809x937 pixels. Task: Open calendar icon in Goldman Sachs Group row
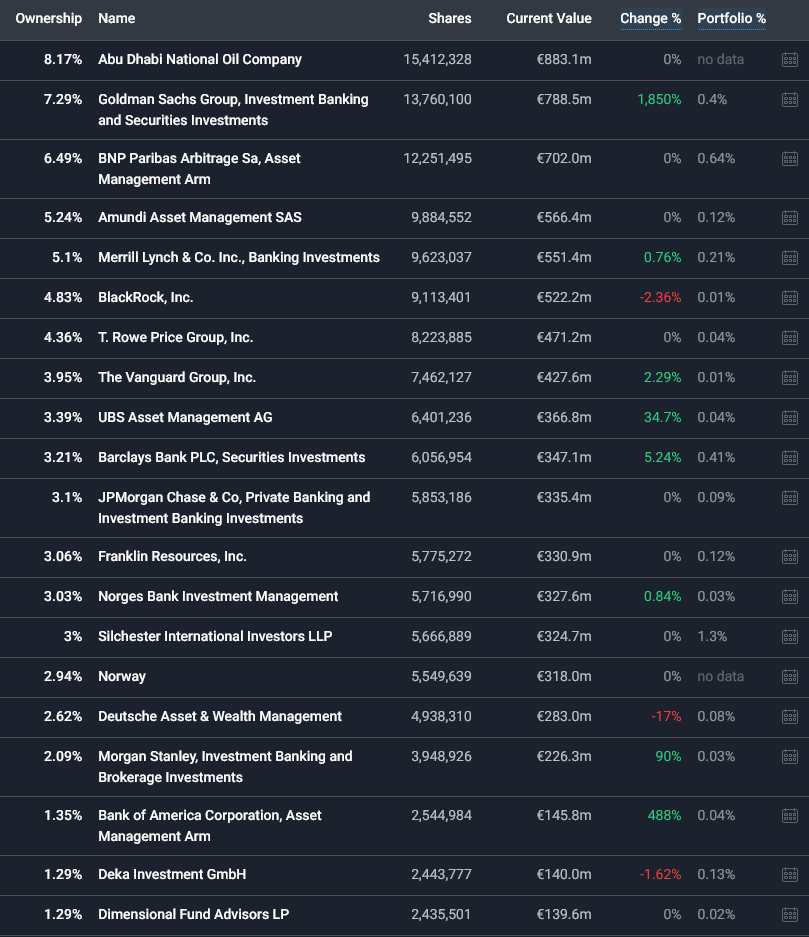coord(789,100)
